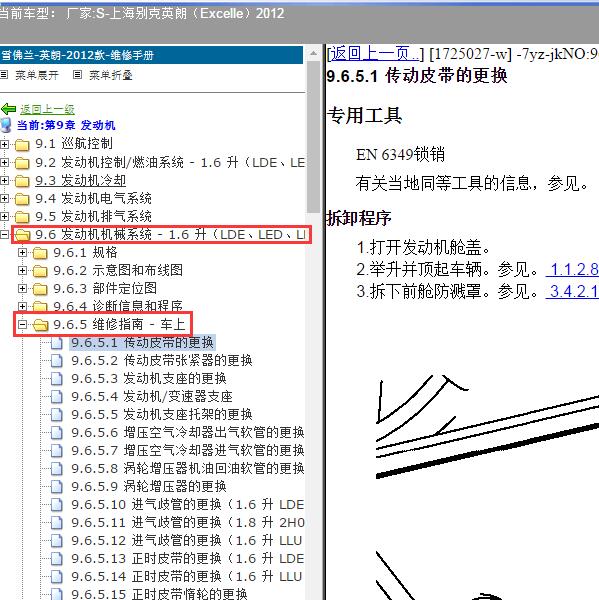This screenshot has width=599, height=600.
Task: Click document icon of 9.6.5.14 正时皮带的更换
Action: [x=57, y=577]
